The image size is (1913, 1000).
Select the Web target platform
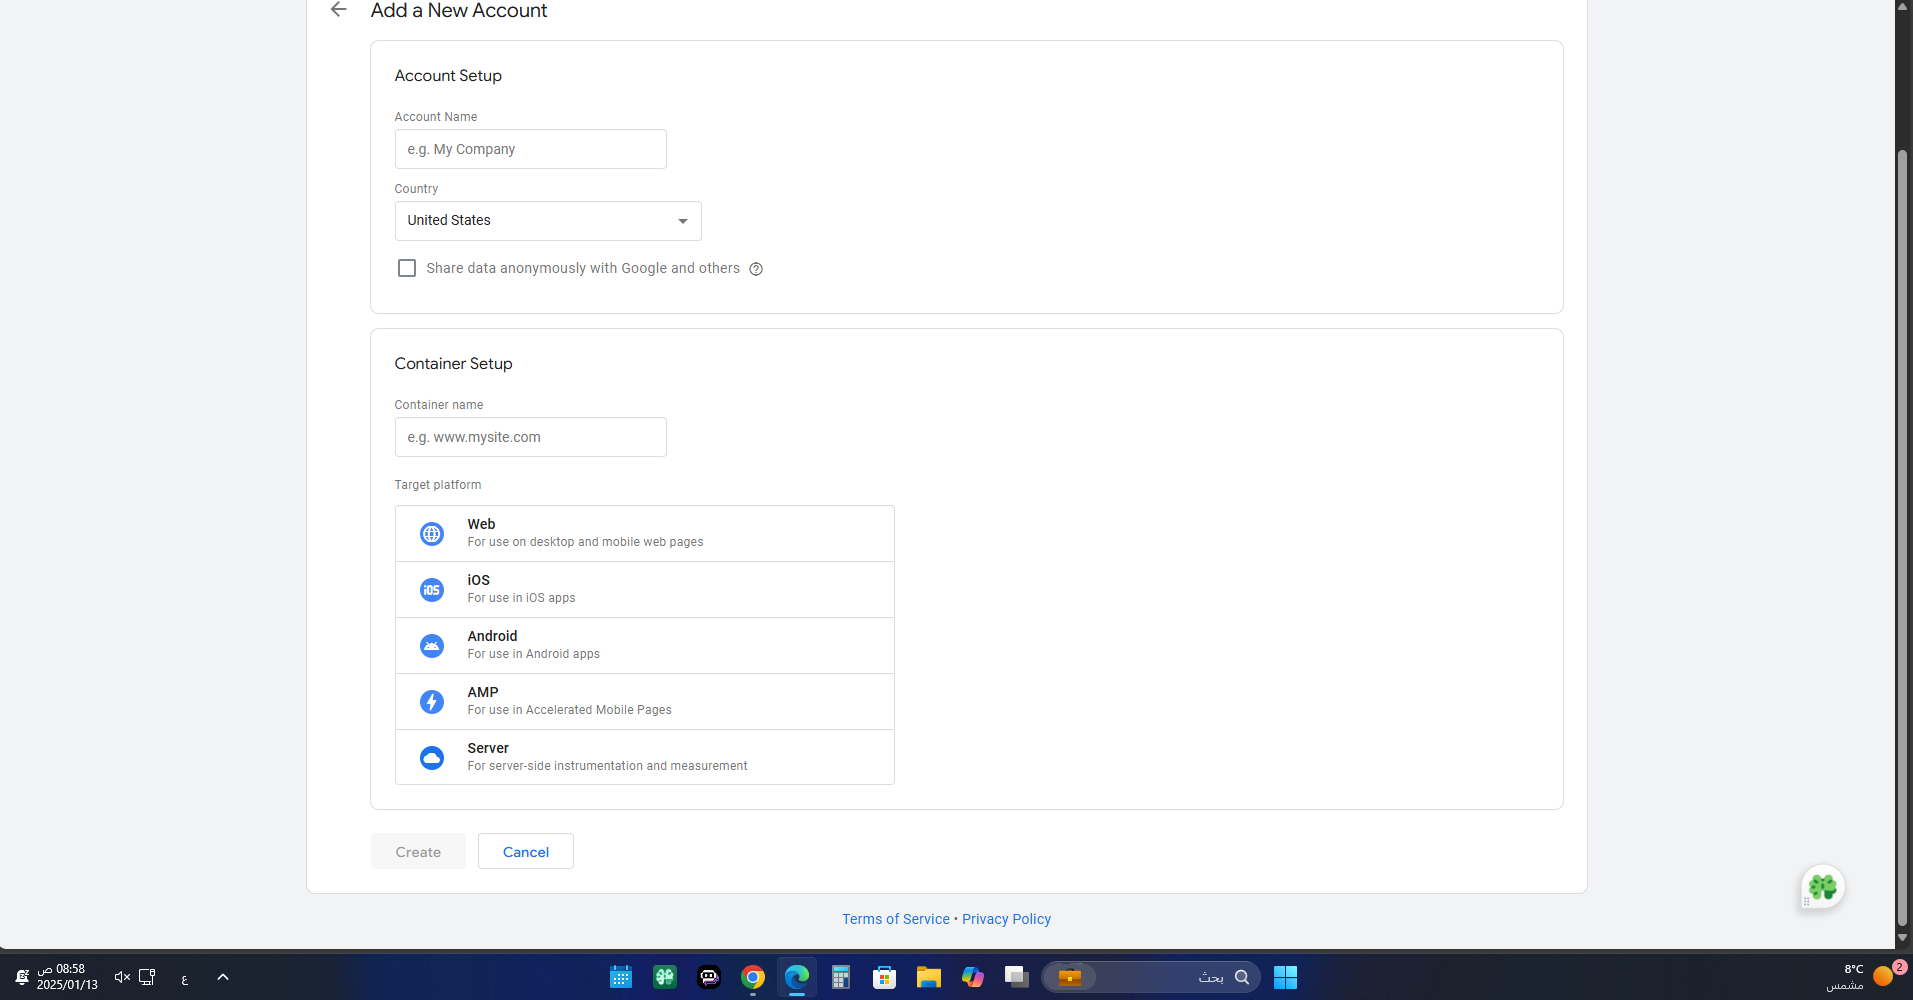coord(644,533)
